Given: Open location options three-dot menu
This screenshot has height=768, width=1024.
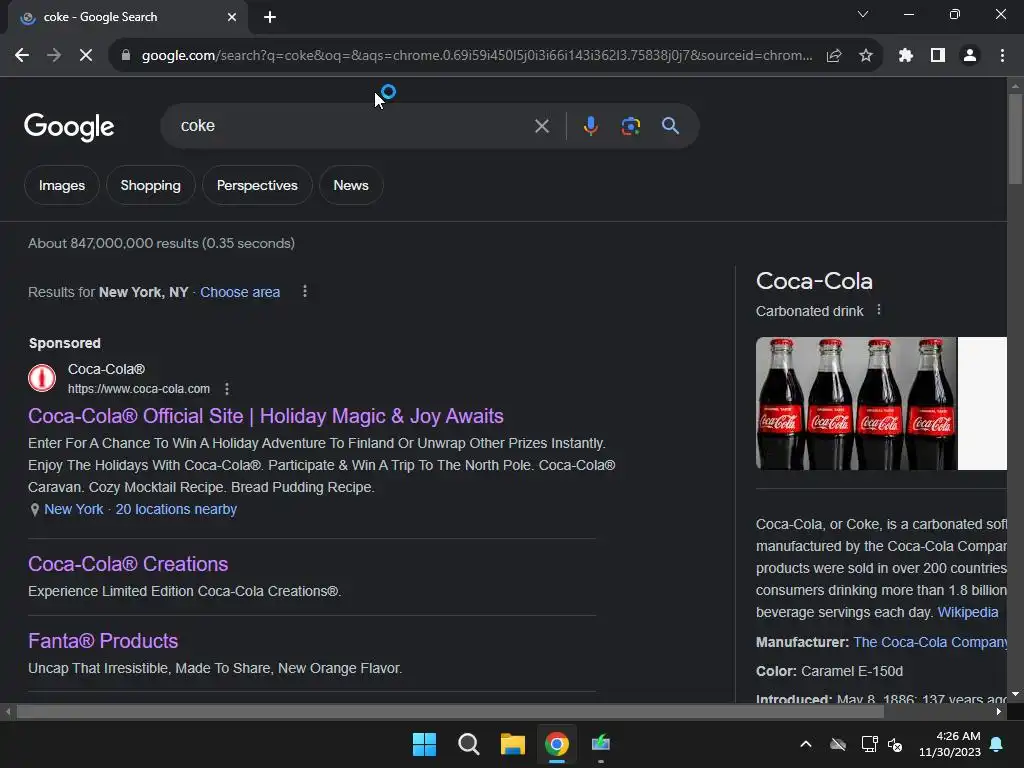Looking at the screenshot, I should pyautogui.click(x=304, y=291).
